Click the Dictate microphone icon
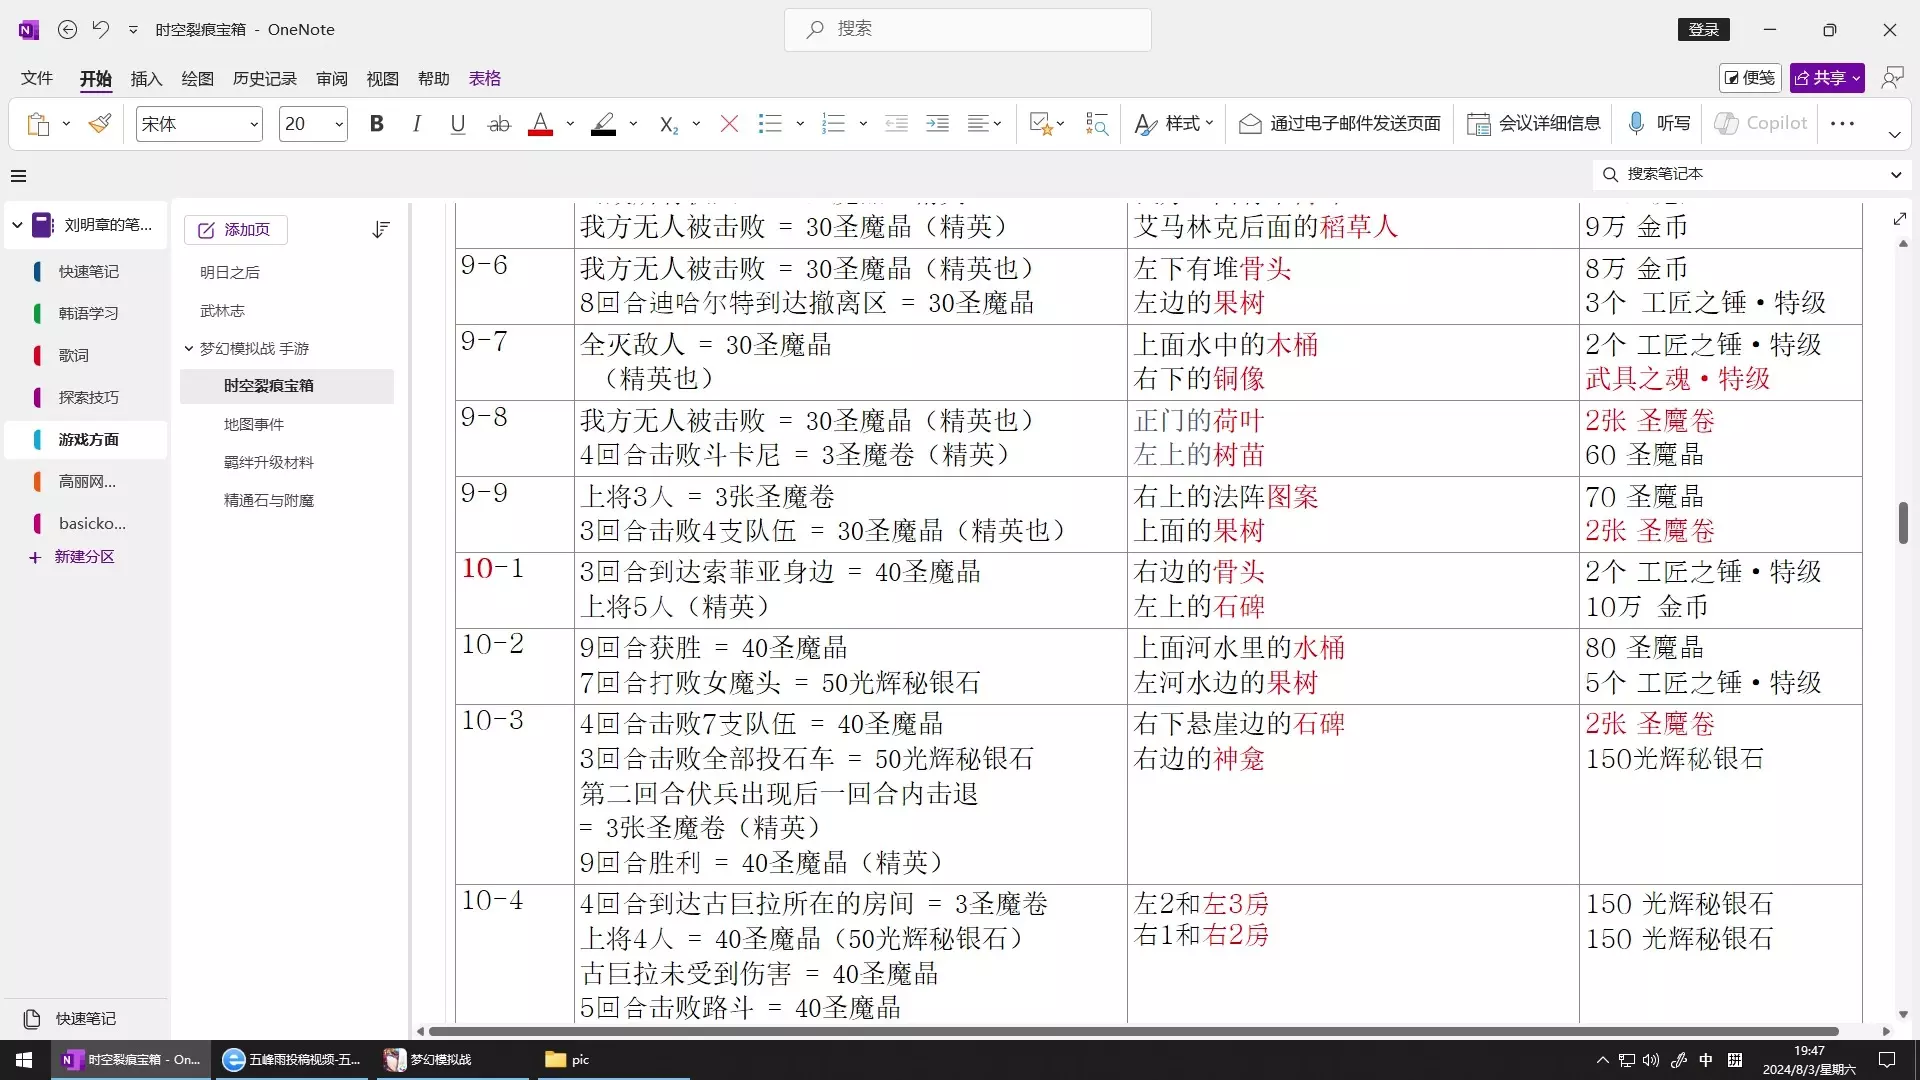Screen dimensions: 1920x1080 (1636, 123)
